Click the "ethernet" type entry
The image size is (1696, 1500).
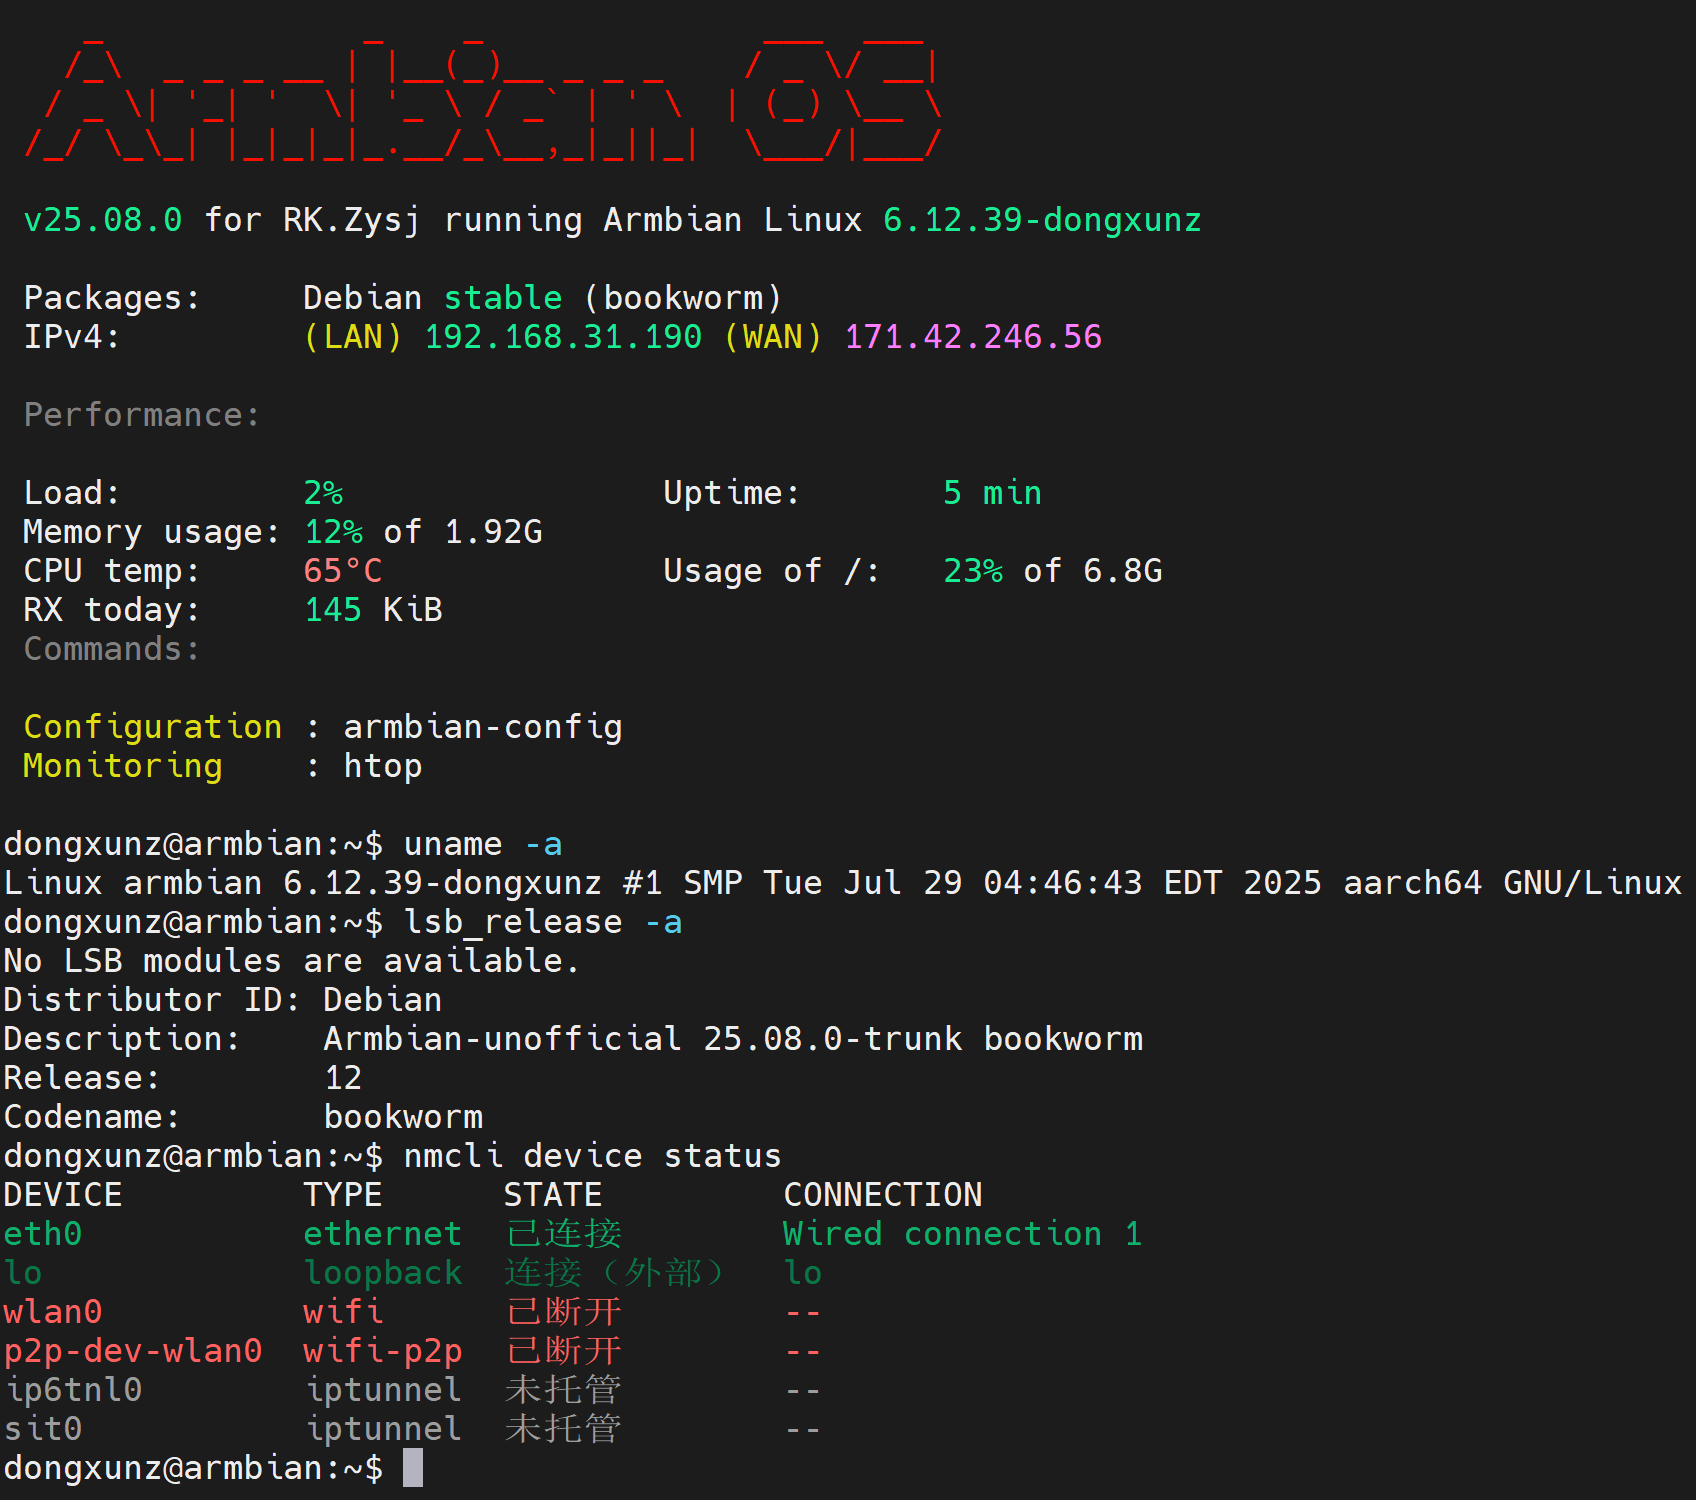(x=383, y=1234)
